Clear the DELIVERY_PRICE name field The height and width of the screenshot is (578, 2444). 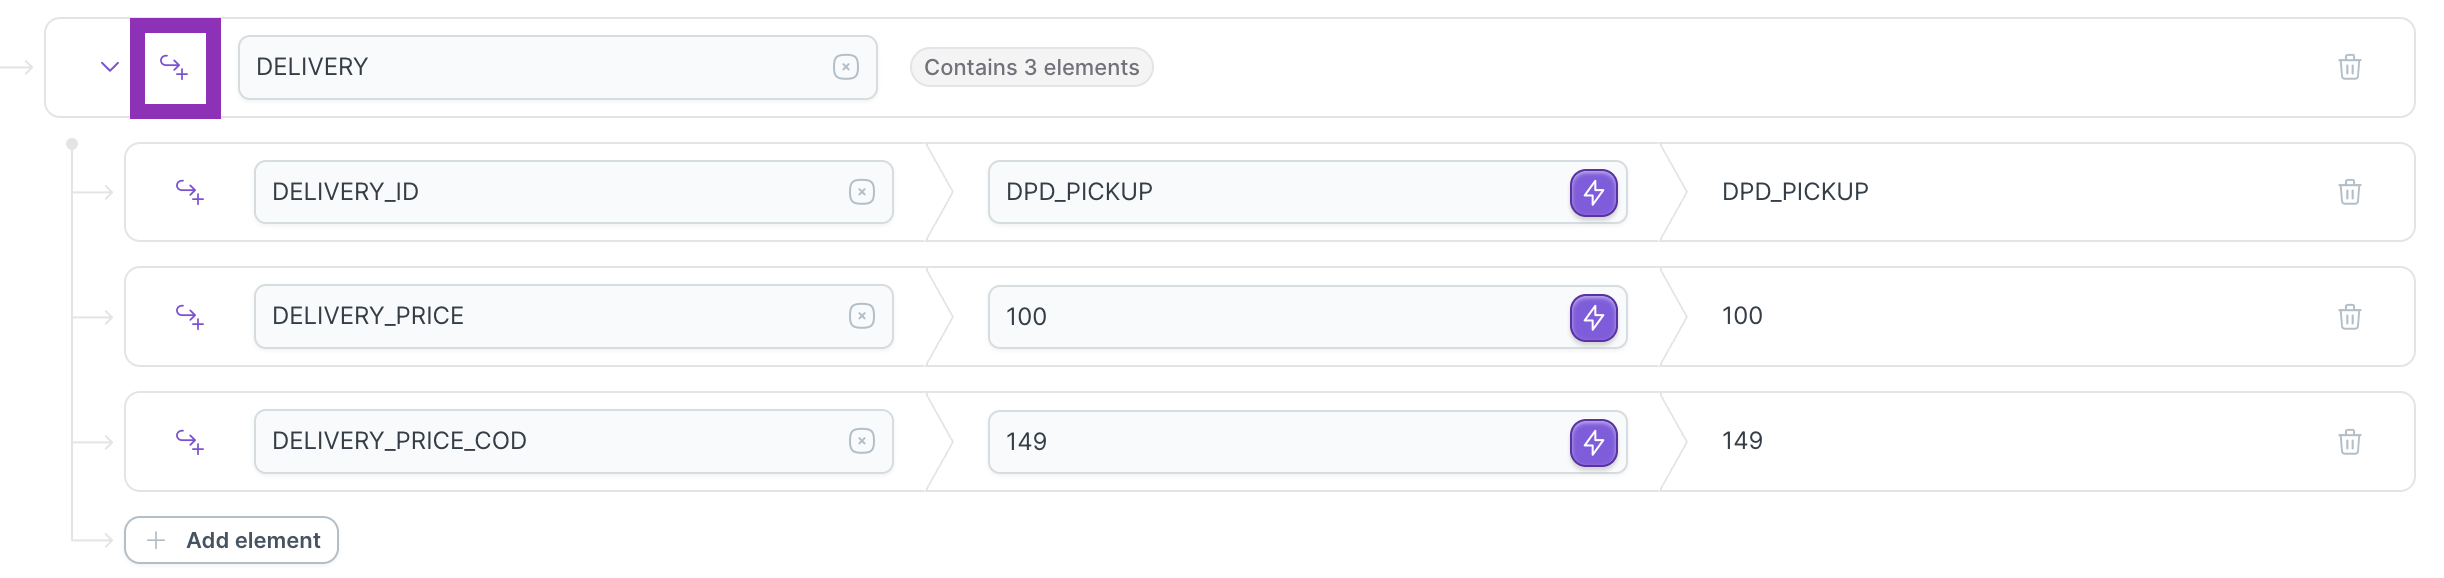point(862,316)
